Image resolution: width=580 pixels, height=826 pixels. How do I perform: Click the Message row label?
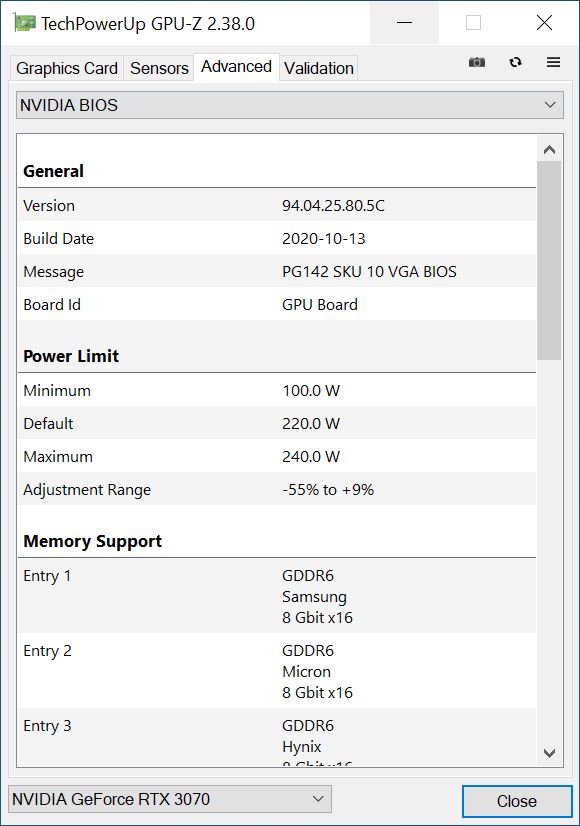53,272
